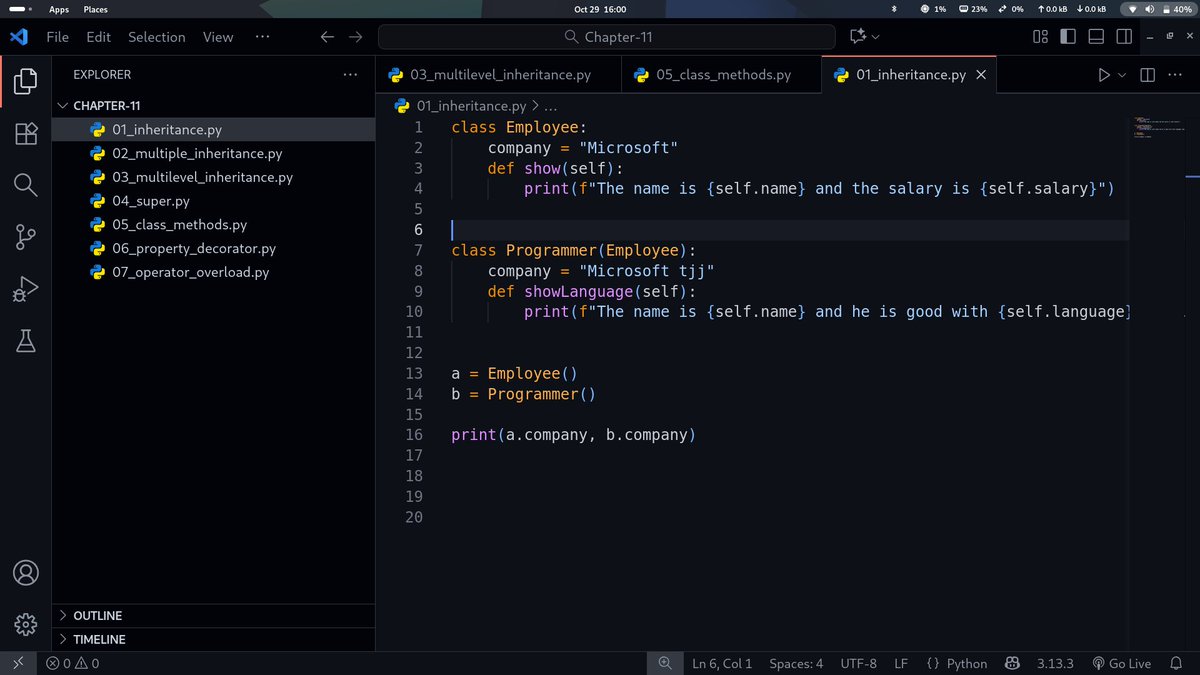The height and width of the screenshot is (675, 1200).
Task: Open the Search view
Action: pyautogui.click(x=26, y=185)
